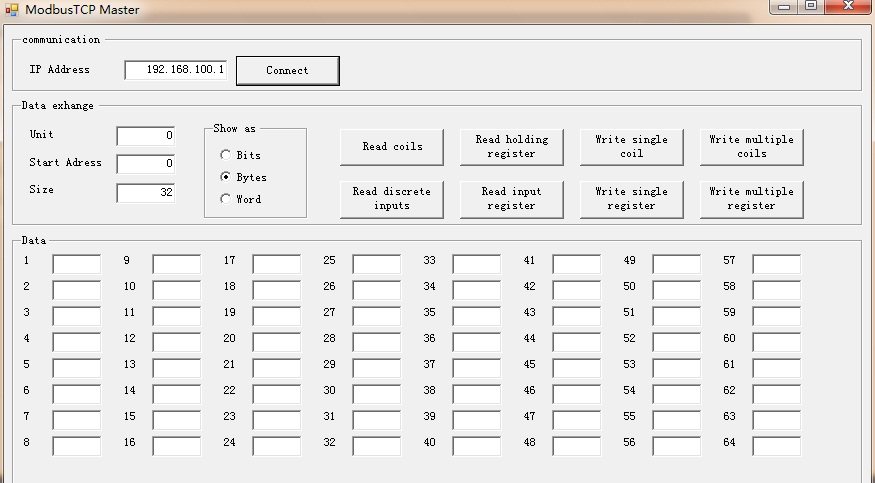The width and height of the screenshot is (875, 483).
Task: Click Read holding register button
Action: click(511, 147)
